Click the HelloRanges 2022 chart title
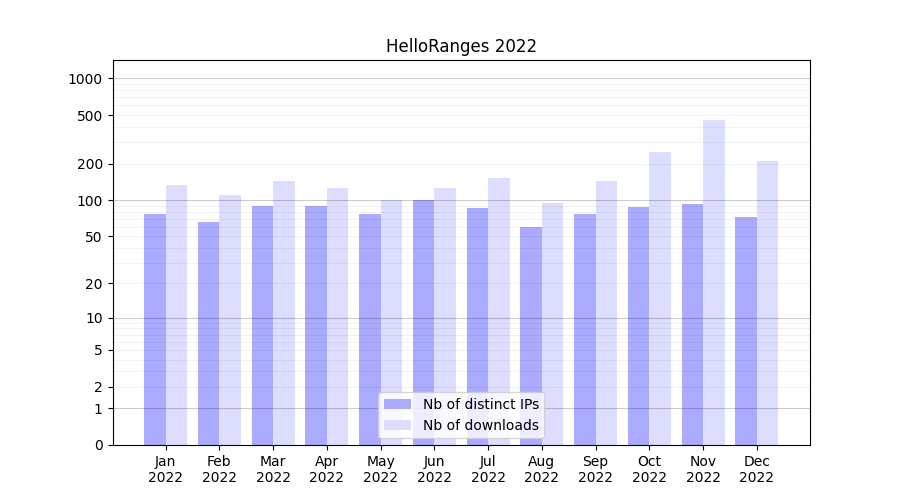The image size is (900, 500). coord(461,46)
